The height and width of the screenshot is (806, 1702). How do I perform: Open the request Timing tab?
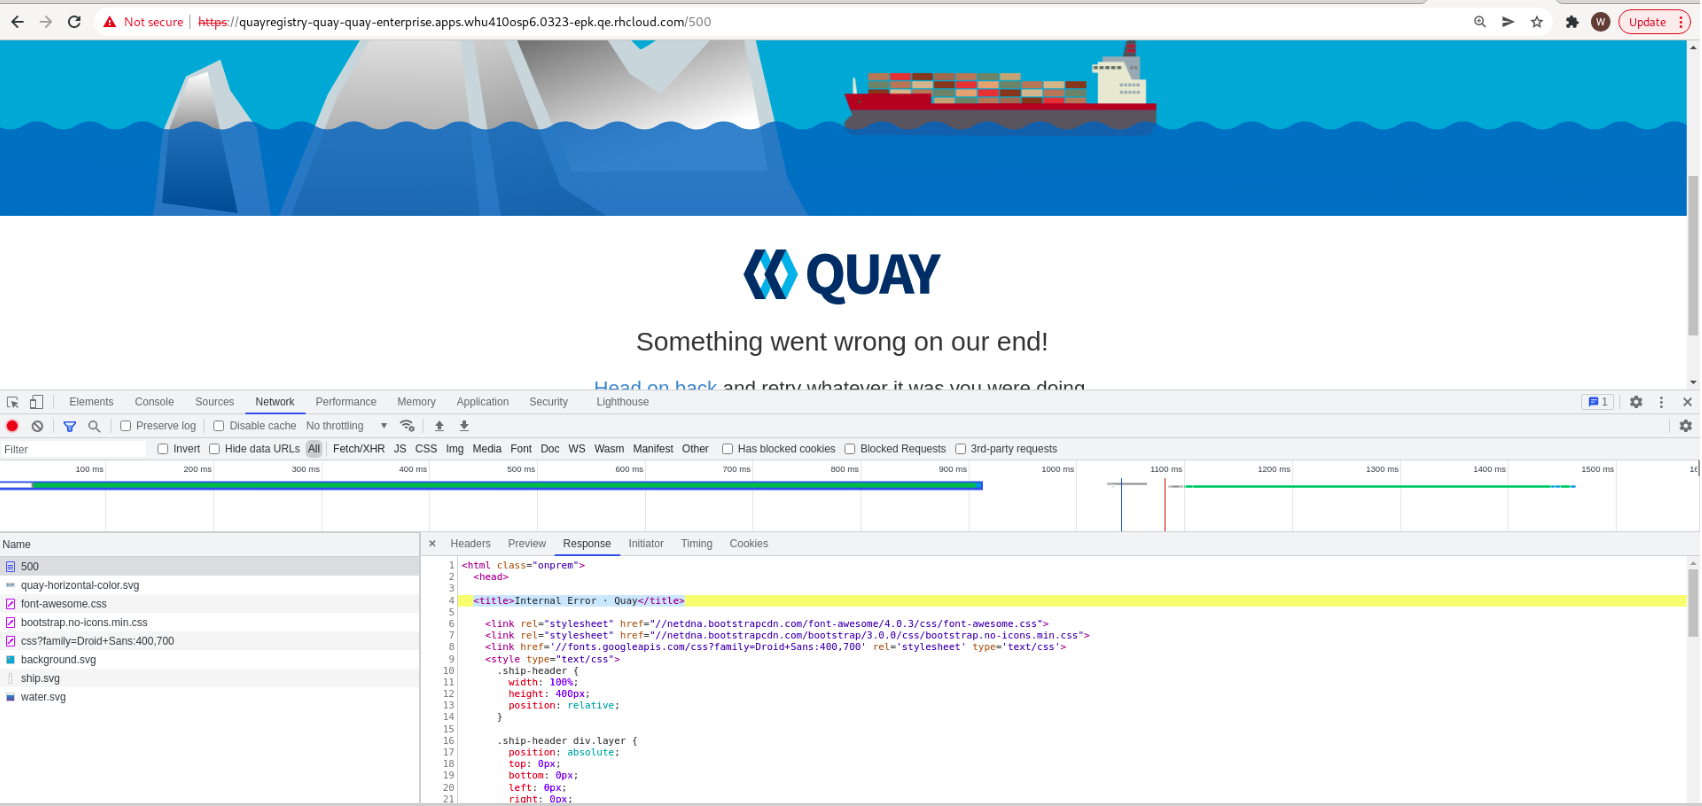point(697,544)
